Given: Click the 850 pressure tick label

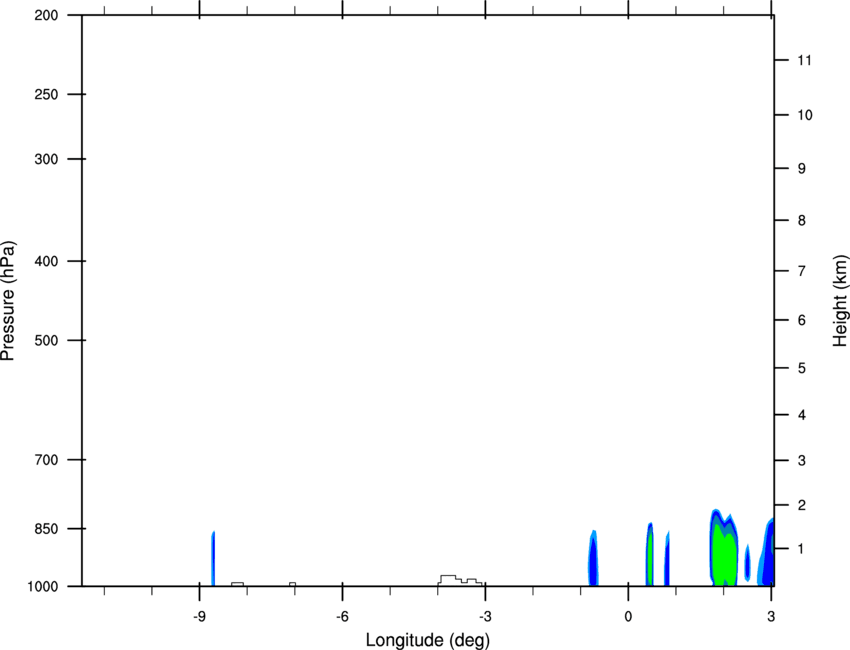Looking at the screenshot, I should pos(46,529).
